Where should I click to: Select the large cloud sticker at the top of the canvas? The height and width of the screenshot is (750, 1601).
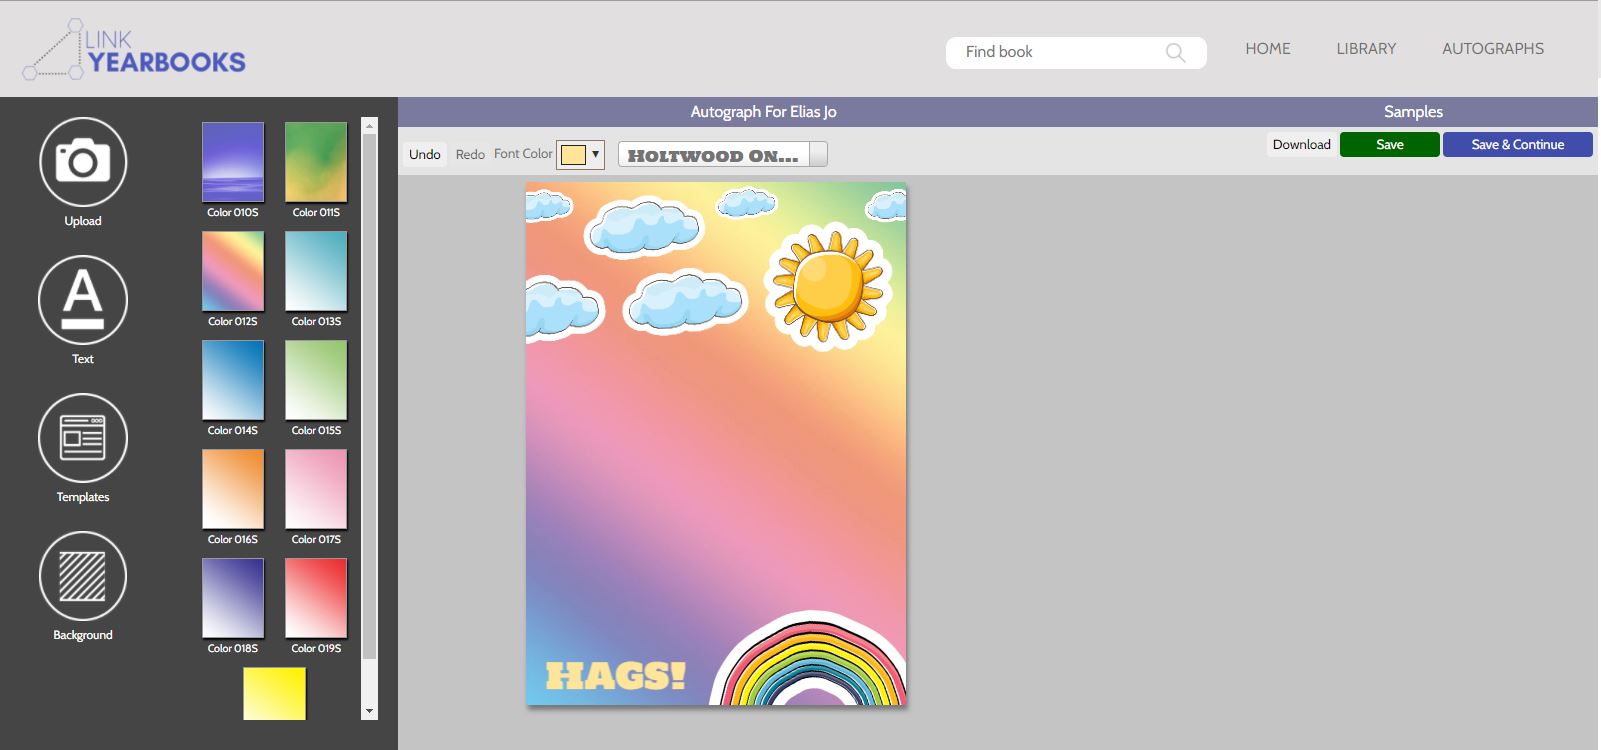pos(646,226)
